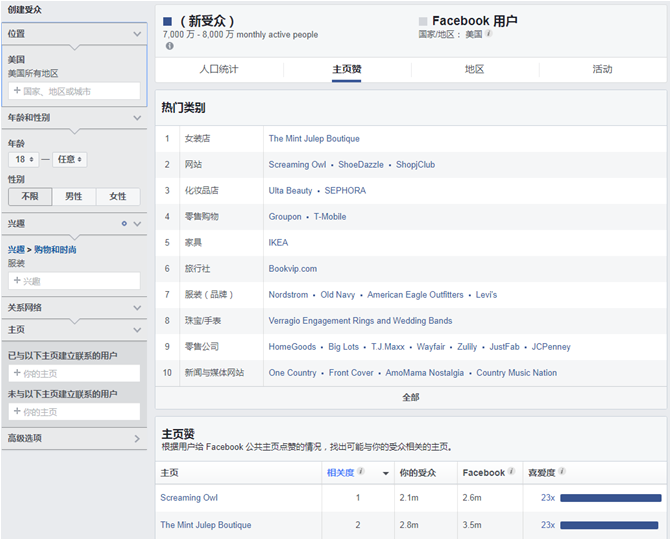
Task: Collapse the 兴趣 section chevron
Action: pos(137,224)
